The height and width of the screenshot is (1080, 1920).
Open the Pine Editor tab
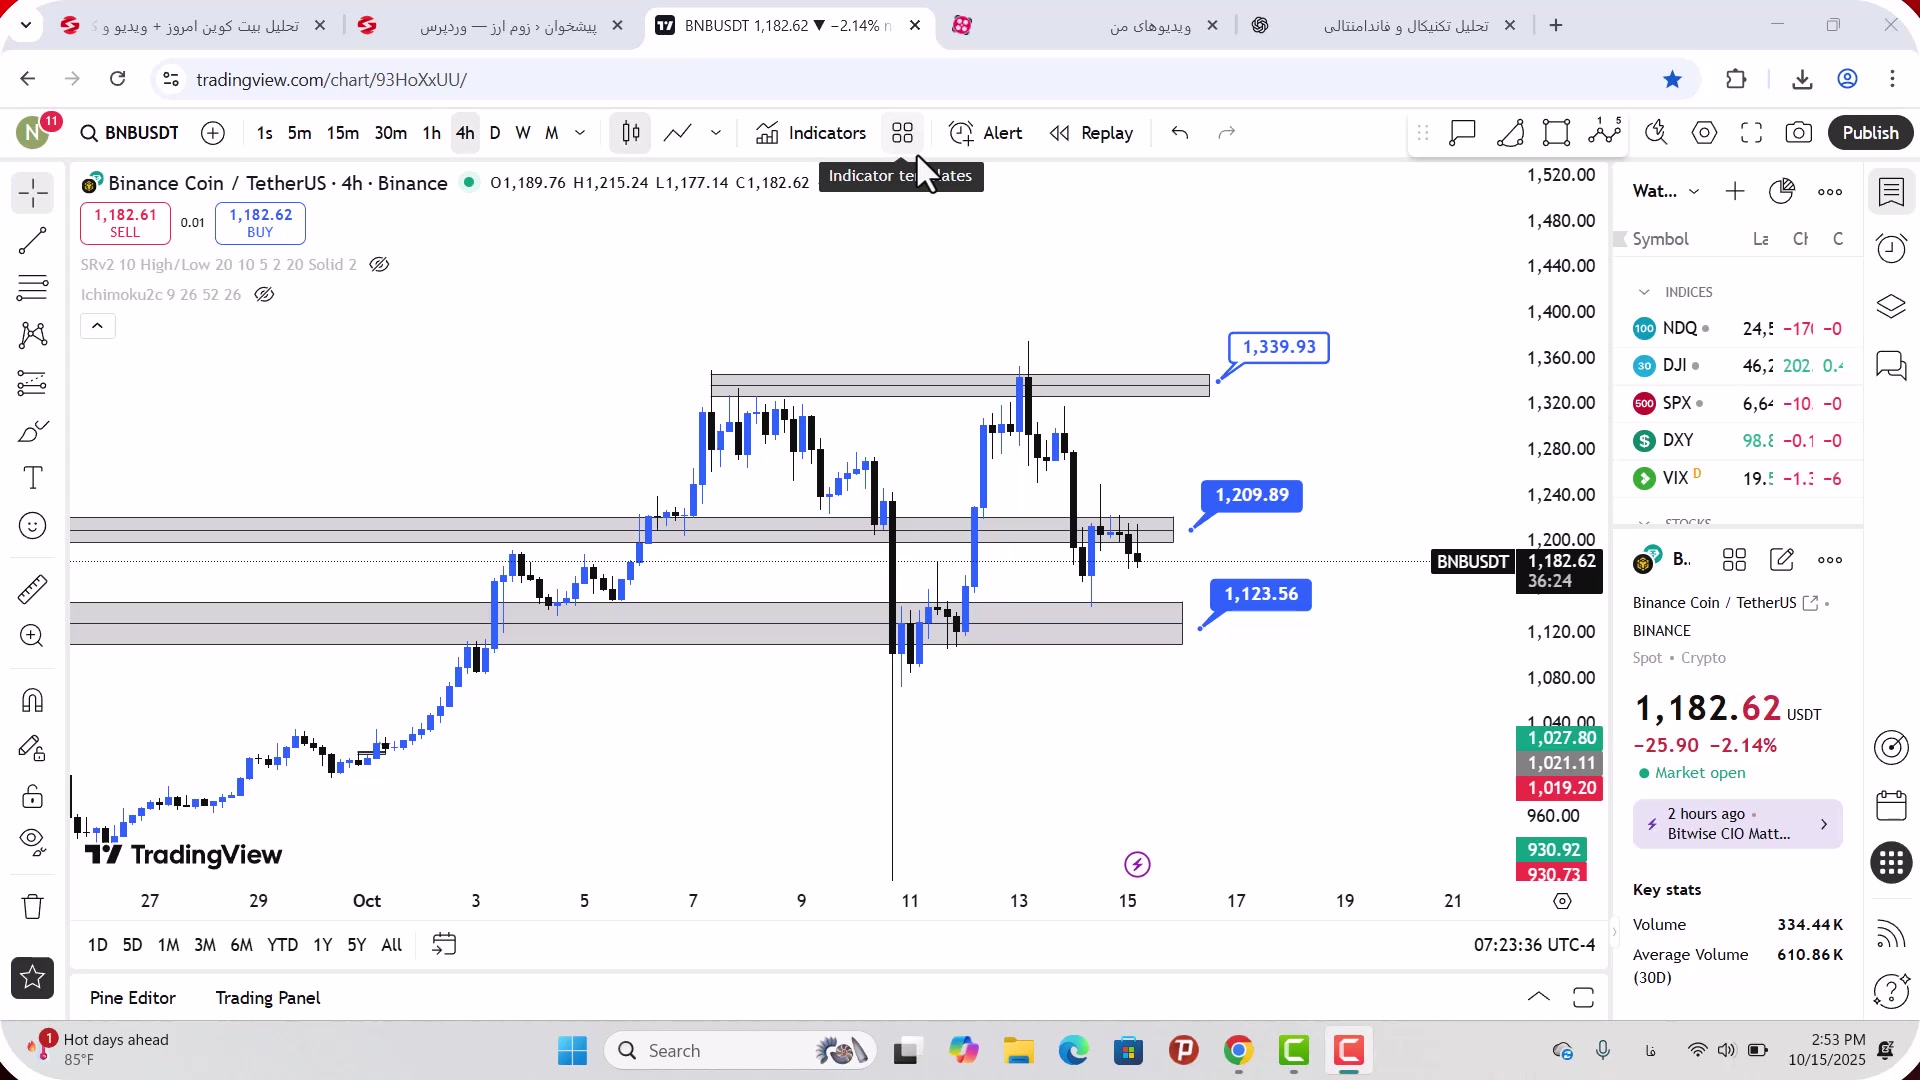(133, 998)
